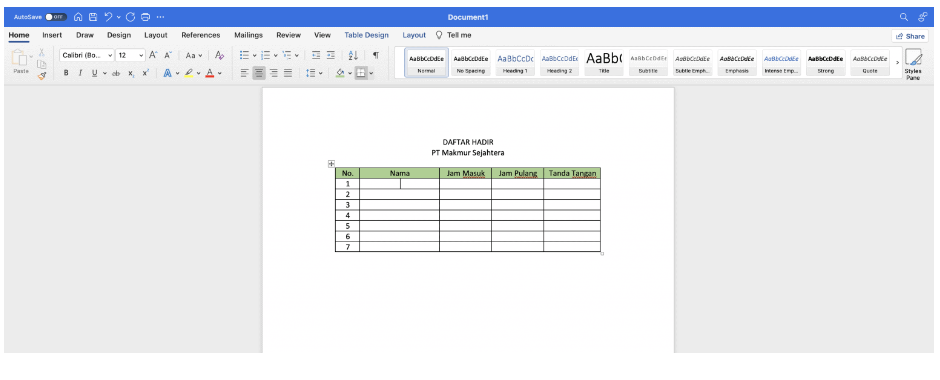Apply the Title style
Viewport: 940px width, 380px height.
click(604, 62)
